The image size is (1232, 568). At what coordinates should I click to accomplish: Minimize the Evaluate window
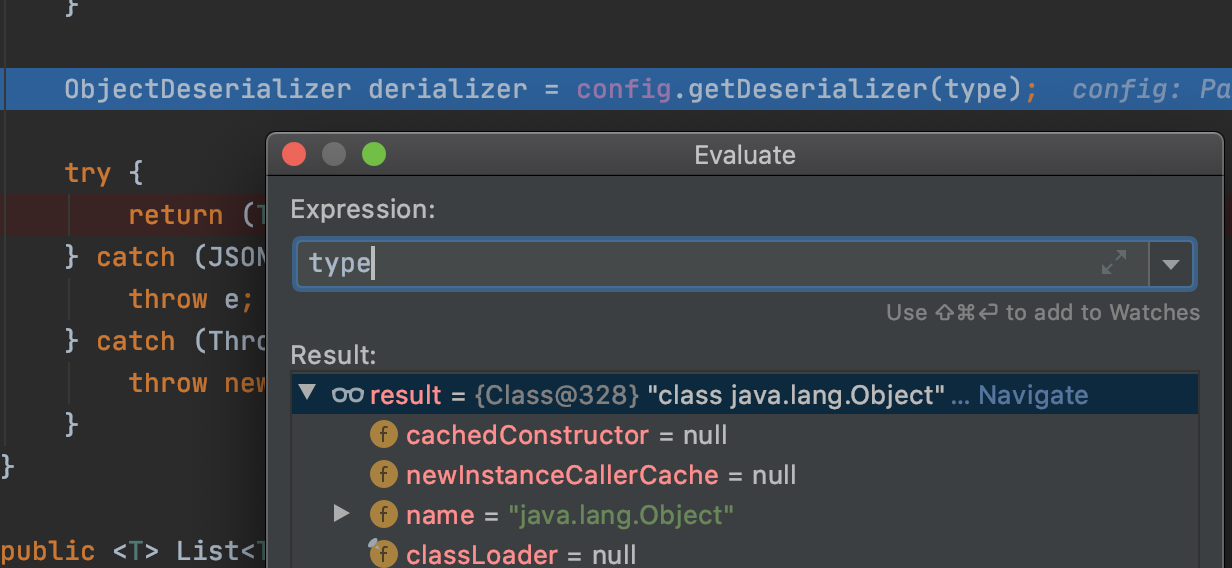click(x=334, y=154)
